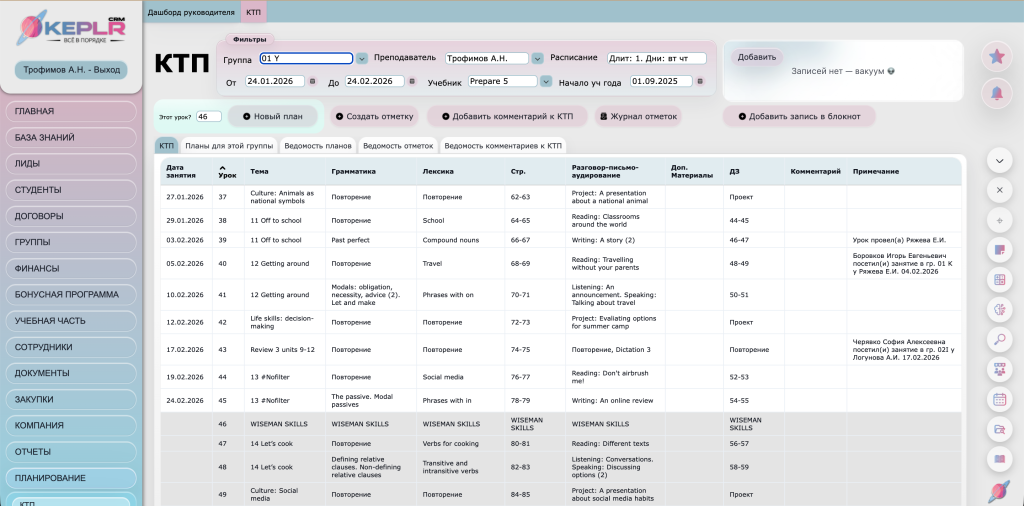1024x506 pixels.
Task: Open the calendar icon in right sidebar
Action: tap(998, 399)
